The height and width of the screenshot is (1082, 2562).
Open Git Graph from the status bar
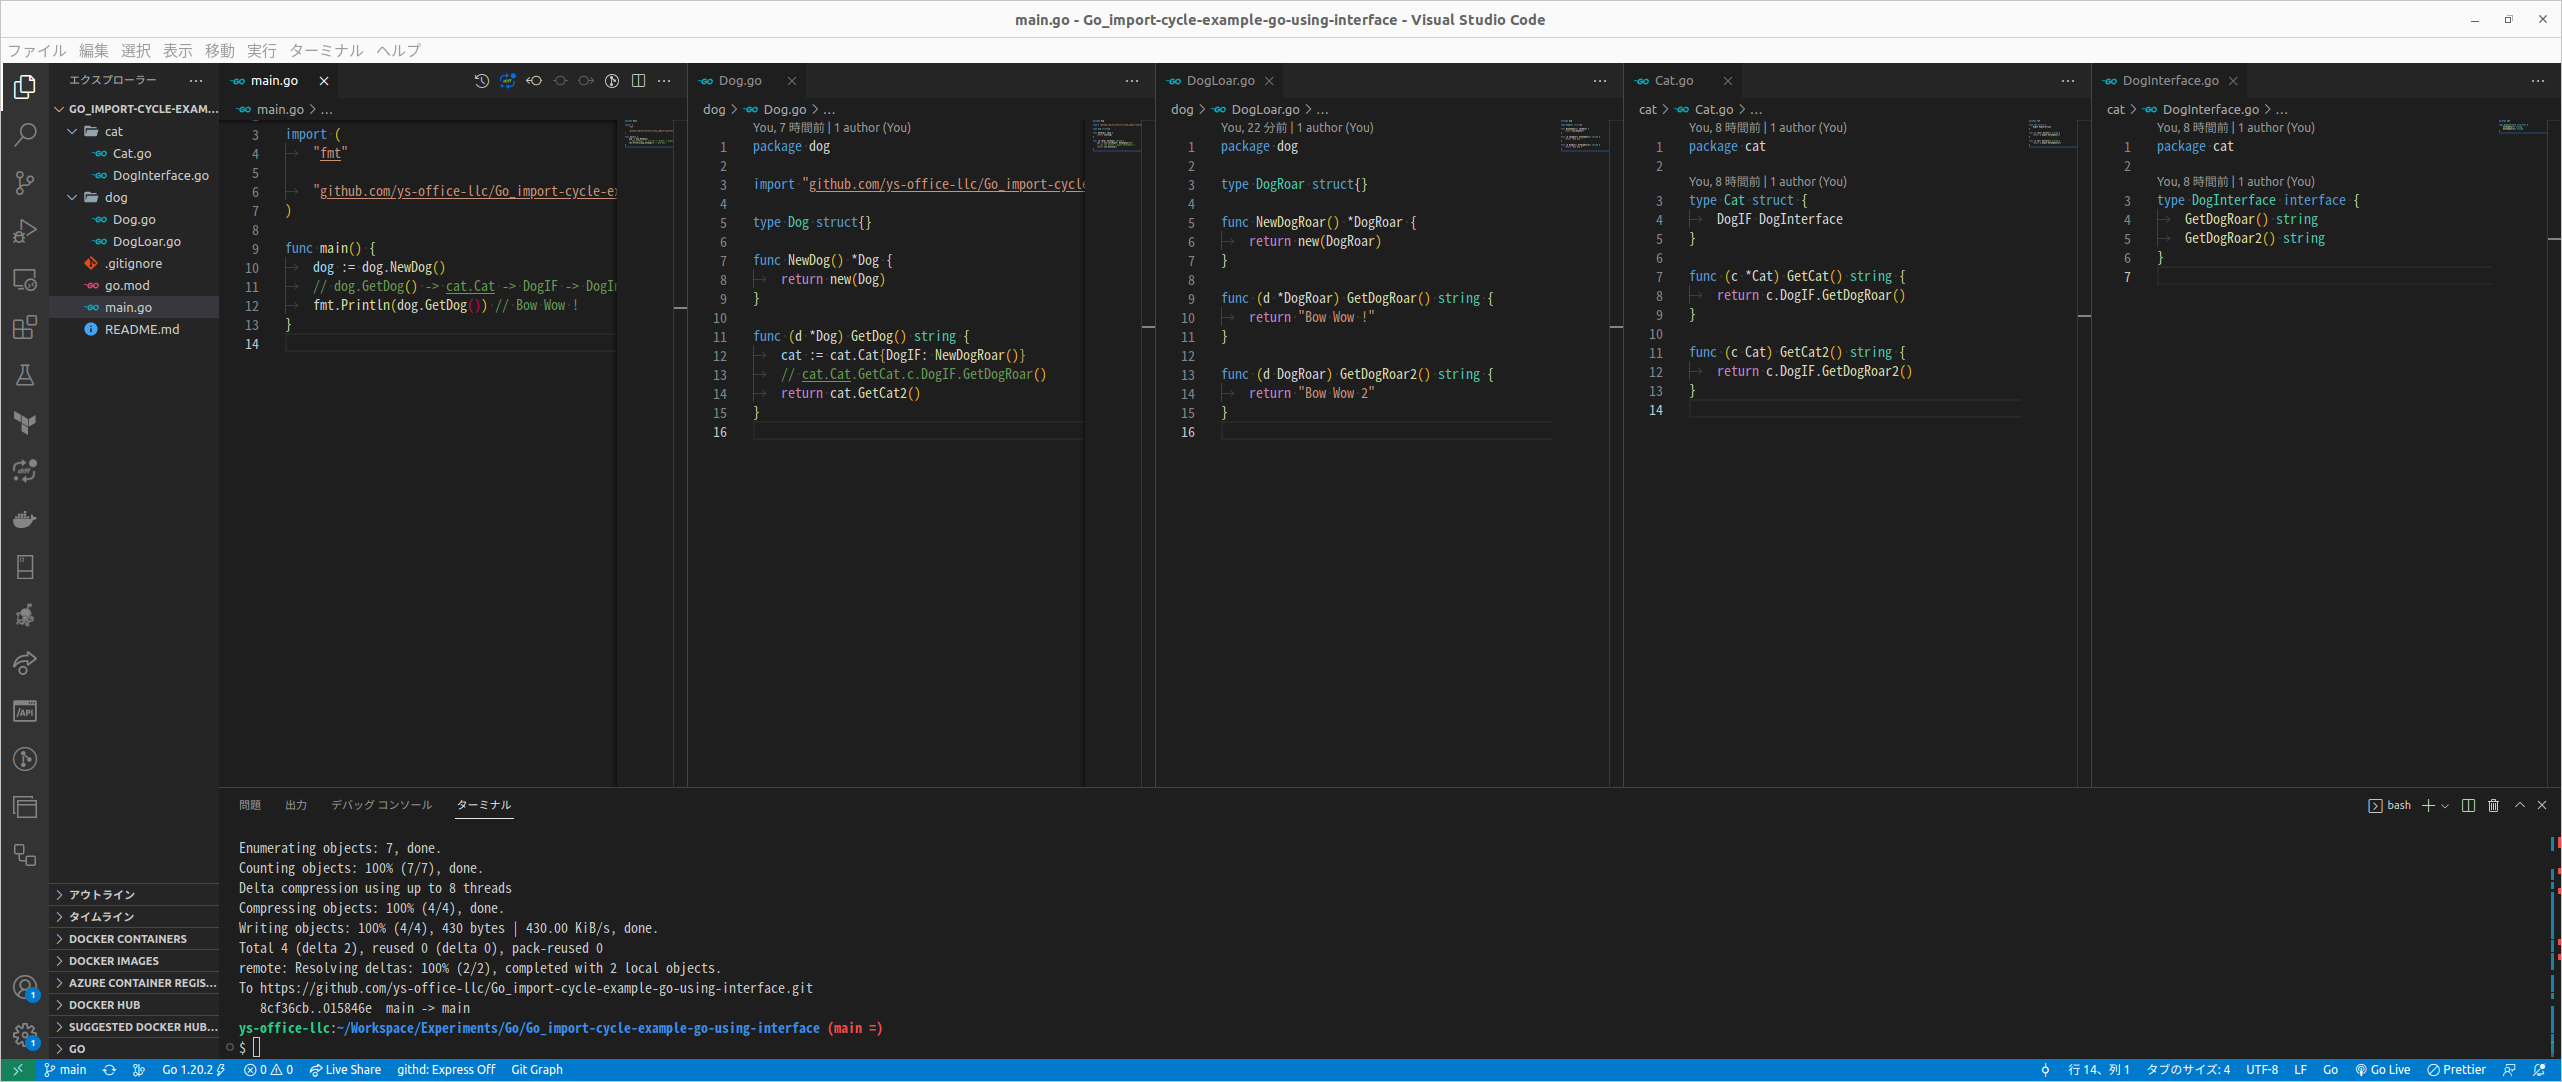click(x=537, y=1069)
